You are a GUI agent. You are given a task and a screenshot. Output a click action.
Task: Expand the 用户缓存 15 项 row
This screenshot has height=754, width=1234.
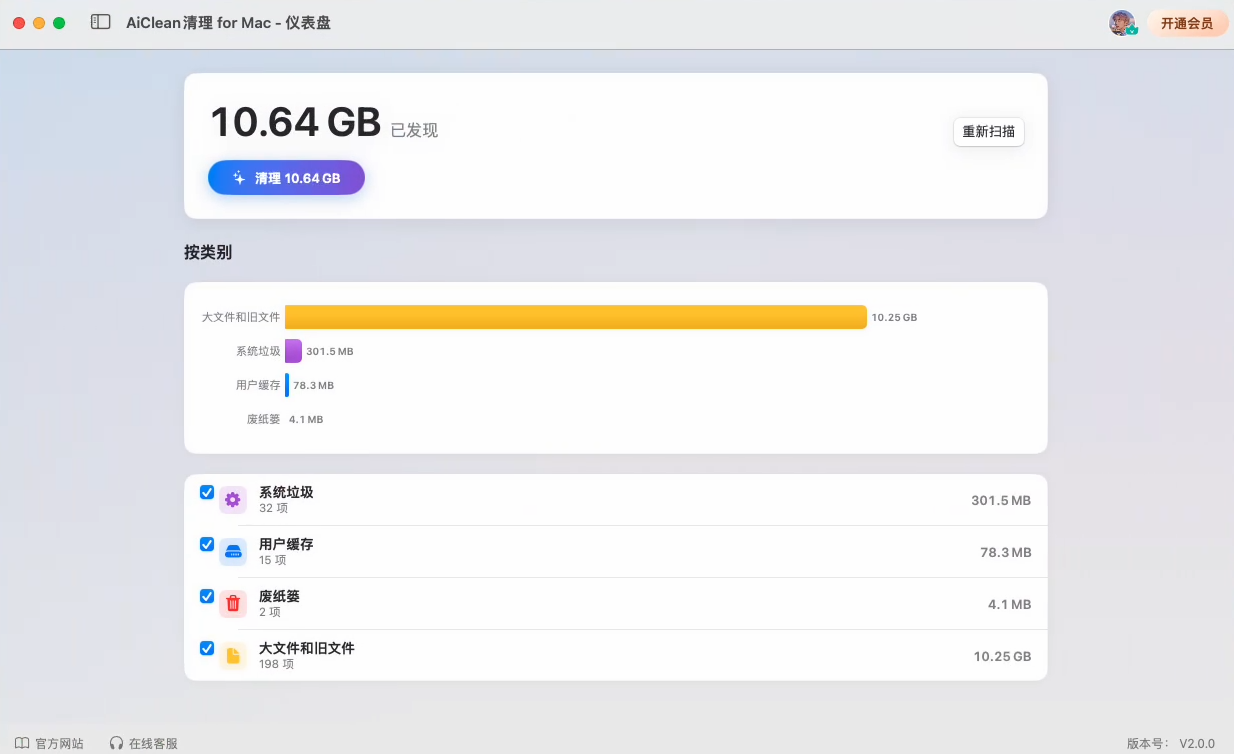tap(616, 552)
